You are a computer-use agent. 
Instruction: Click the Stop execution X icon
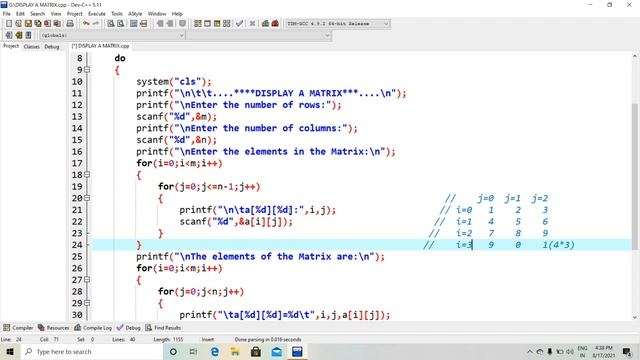coord(252,24)
